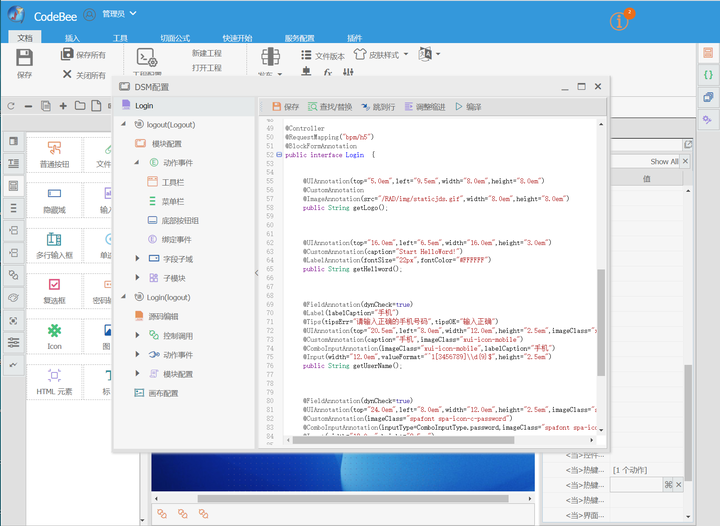Click the refresh icon in the file toolbar
Image resolution: width=720 pixels, height=526 pixels.
(11, 106)
